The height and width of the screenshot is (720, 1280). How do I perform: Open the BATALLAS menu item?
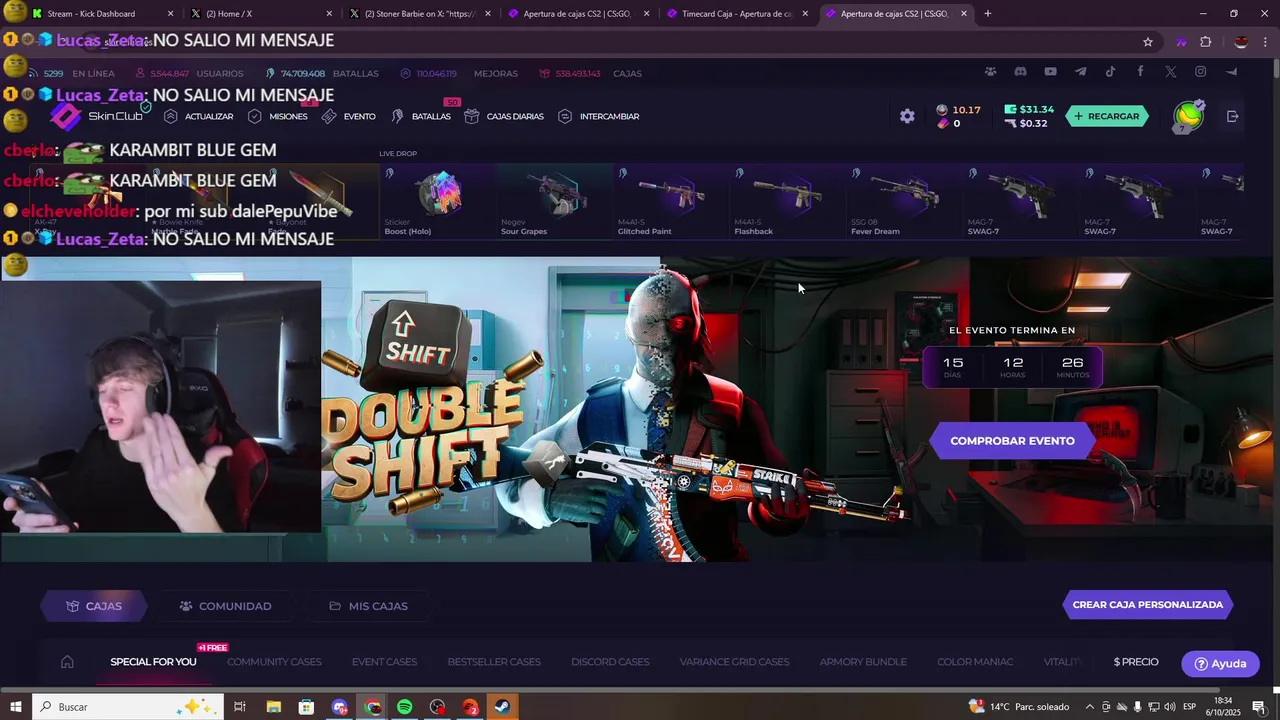[420, 116]
